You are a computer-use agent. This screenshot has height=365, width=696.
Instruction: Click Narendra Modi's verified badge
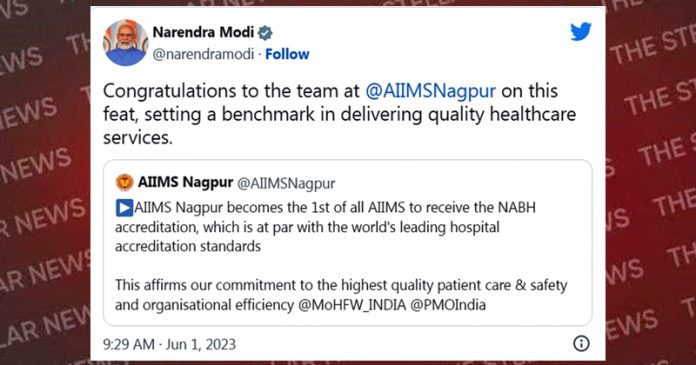(x=265, y=32)
